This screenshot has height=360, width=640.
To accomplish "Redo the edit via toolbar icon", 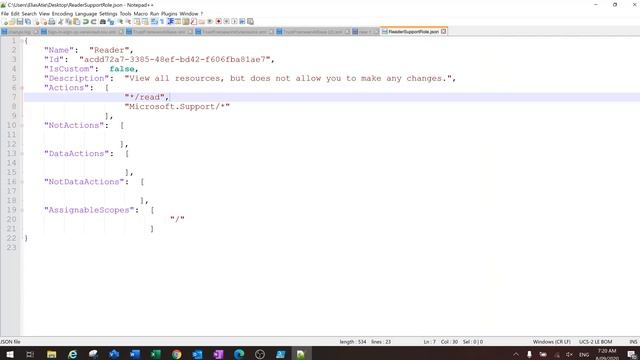I will tap(94, 22).
